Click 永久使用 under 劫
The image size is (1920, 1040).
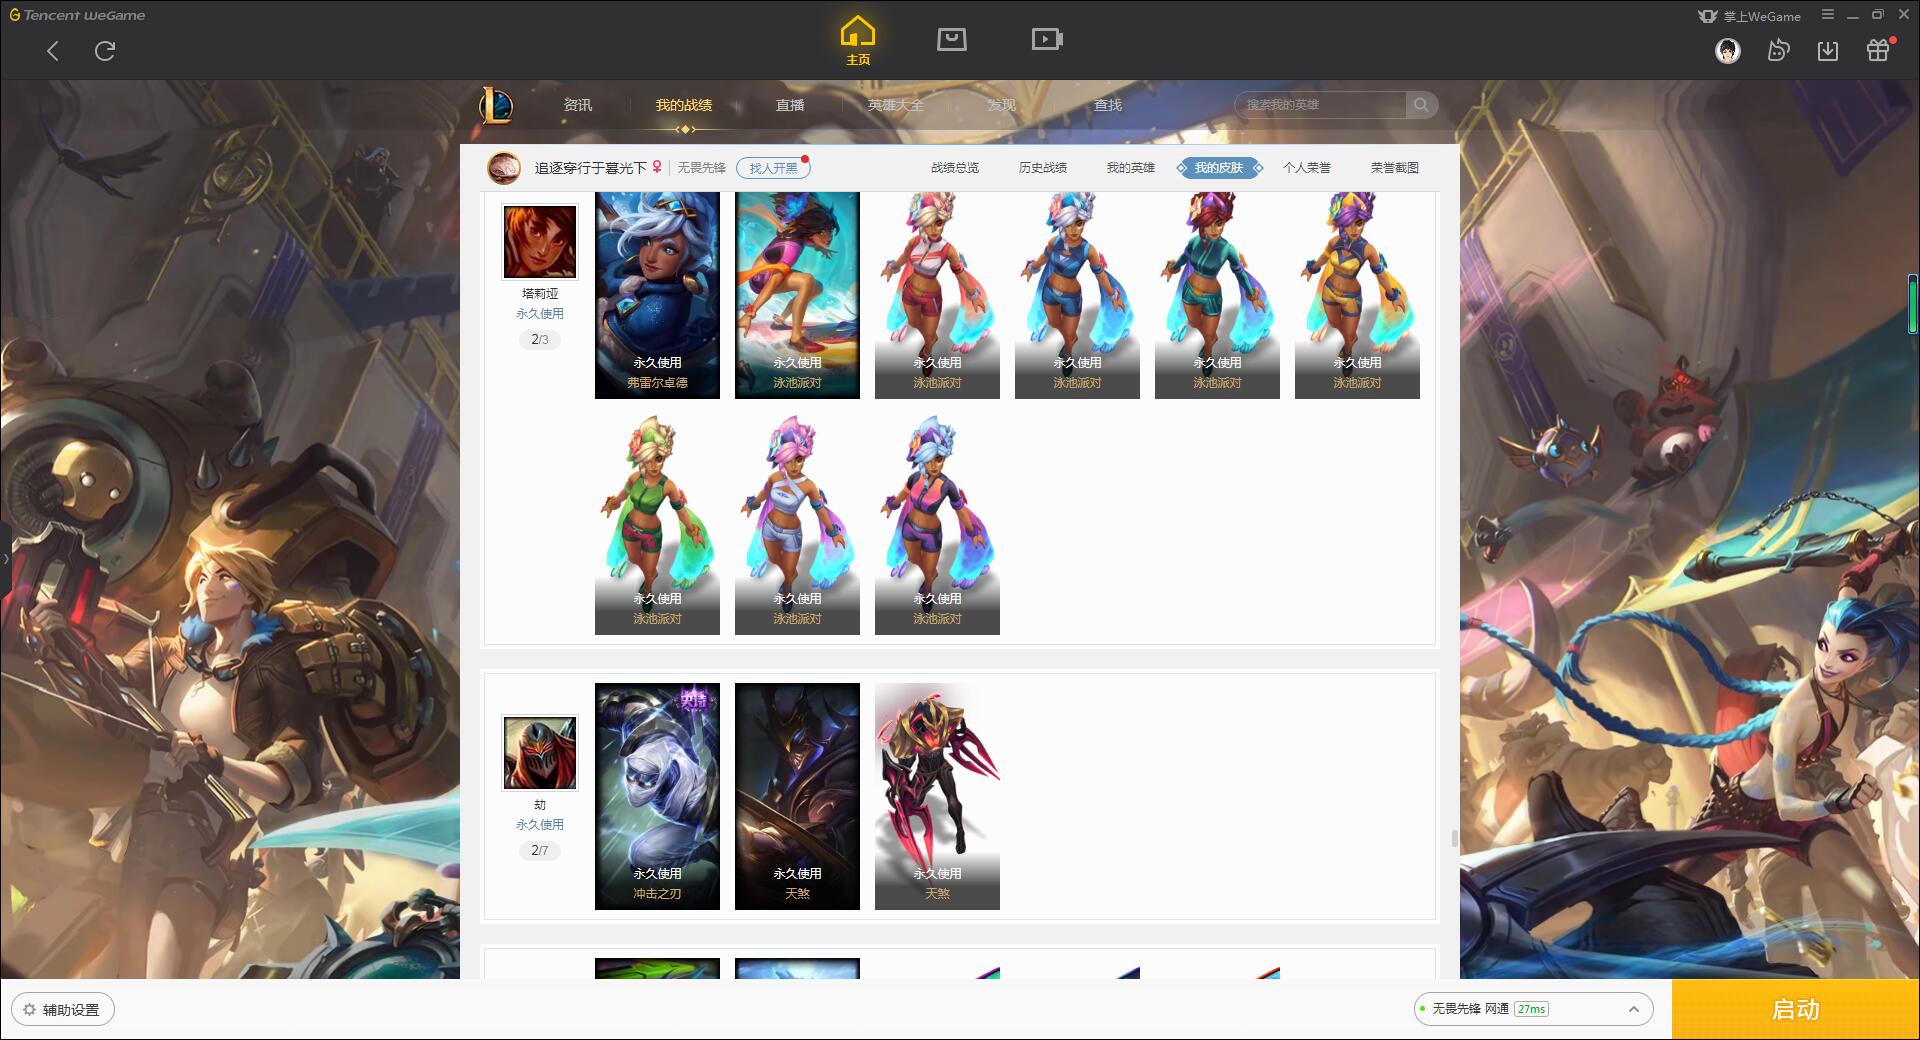pyautogui.click(x=540, y=825)
